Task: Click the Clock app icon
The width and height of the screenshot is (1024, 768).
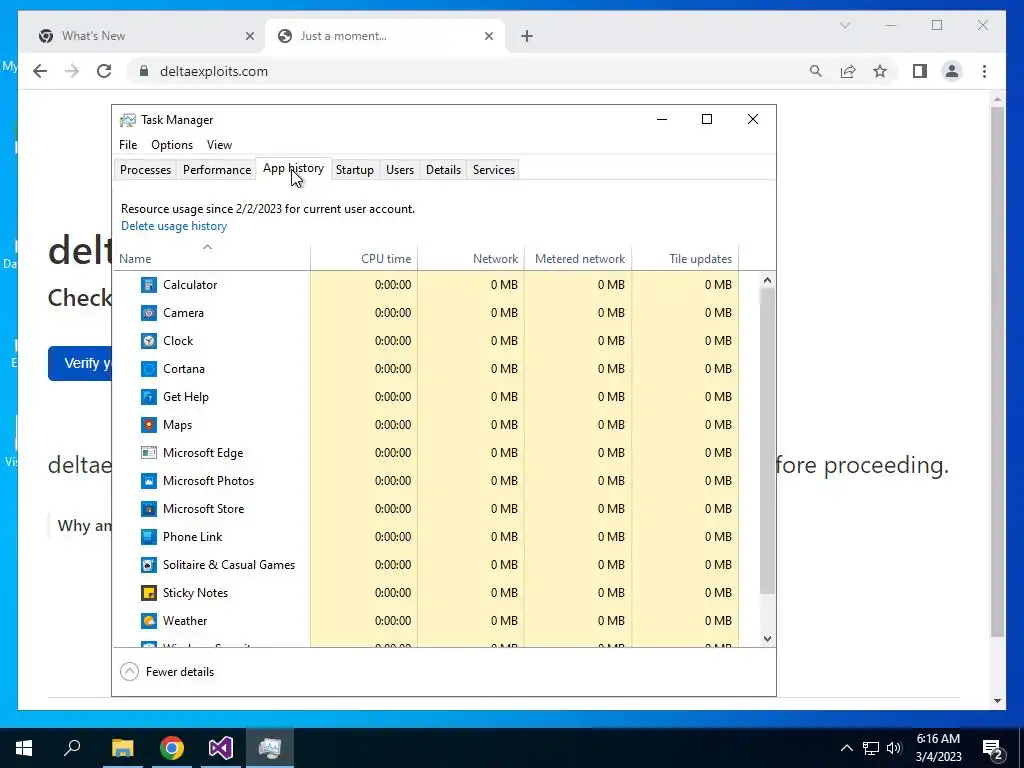Action: tap(149, 341)
